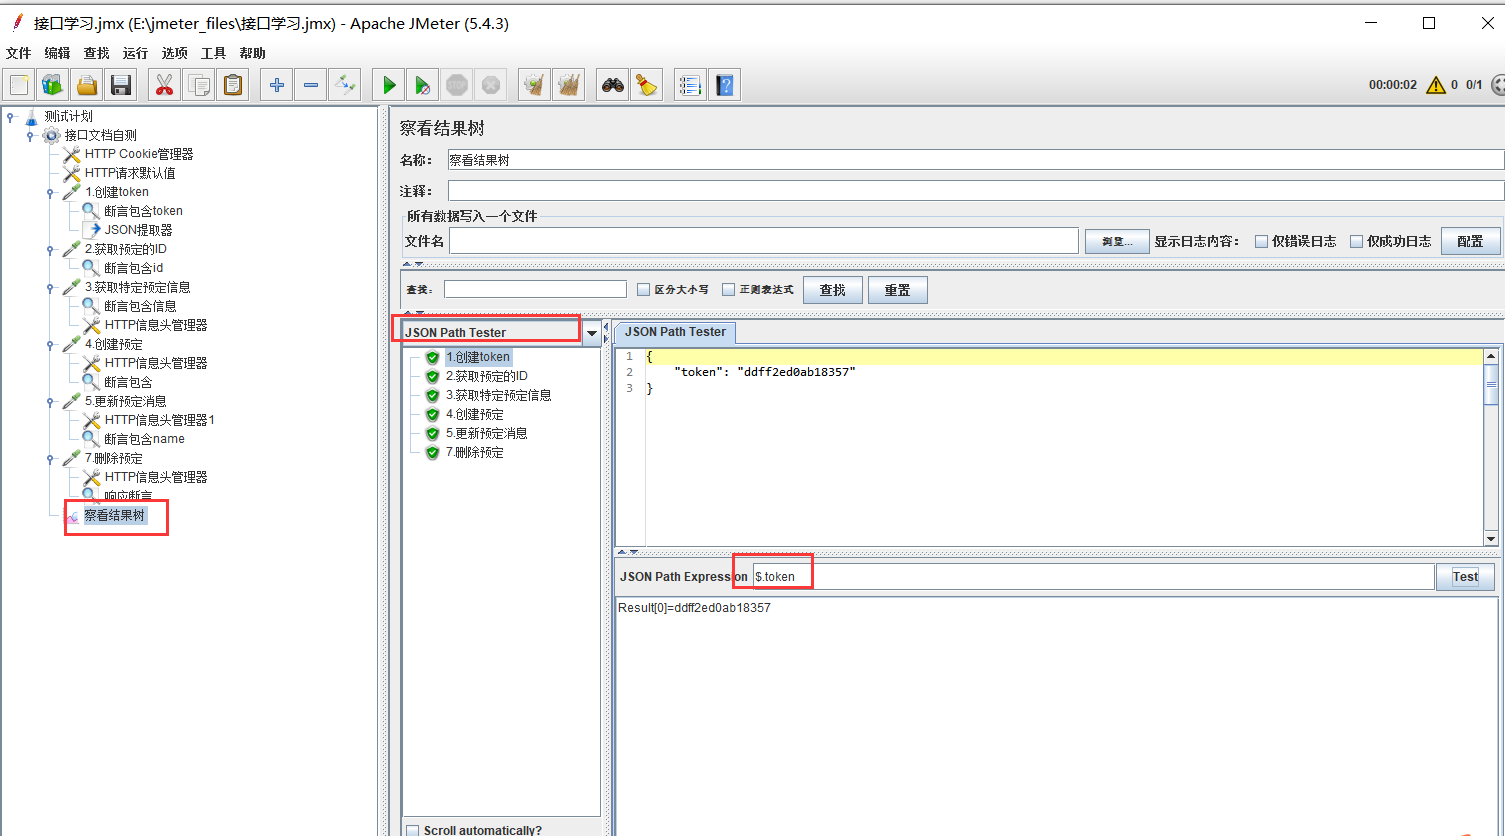The image size is (1505, 836).
Task: Select JSON提取器 in the tree
Action: (138, 230)
